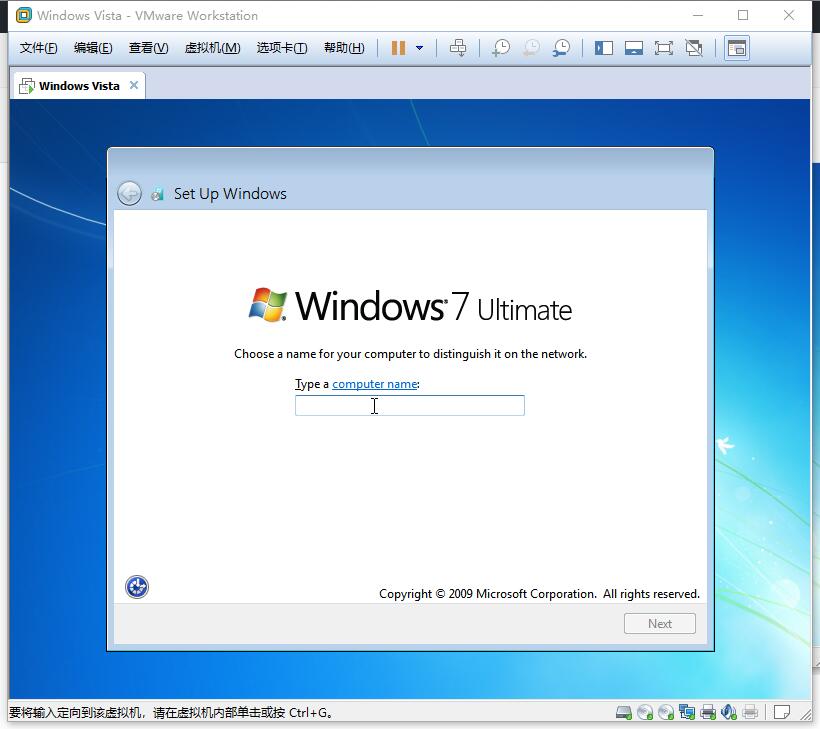This screenshot has height=729, width=820.
Task: Click Next in Set Up Windows
Action: [659, 623]
